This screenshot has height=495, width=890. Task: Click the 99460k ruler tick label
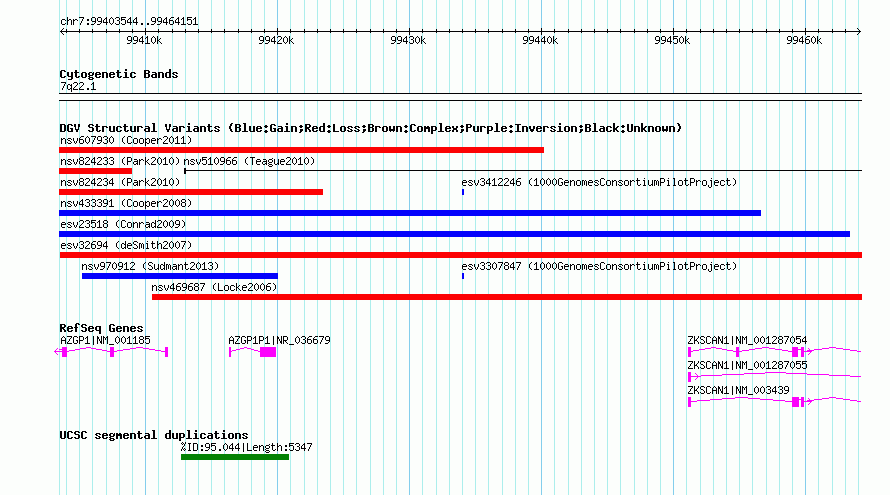pos(804,40)
